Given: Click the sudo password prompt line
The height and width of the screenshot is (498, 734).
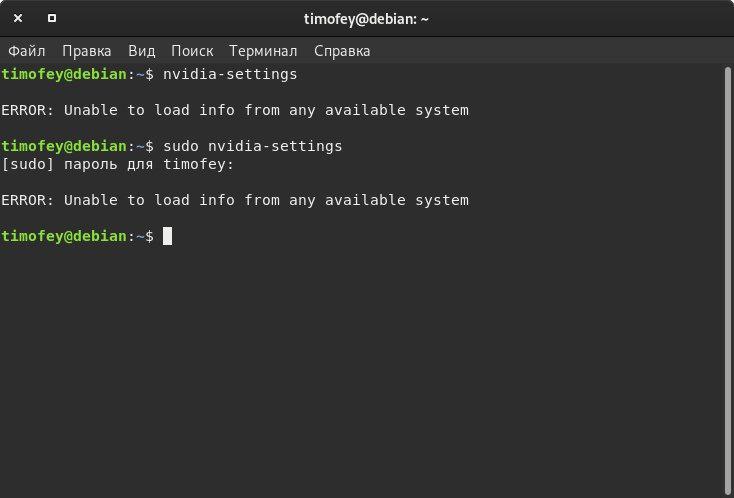Looking at the screenshot, I should click(x=118, y=164).
